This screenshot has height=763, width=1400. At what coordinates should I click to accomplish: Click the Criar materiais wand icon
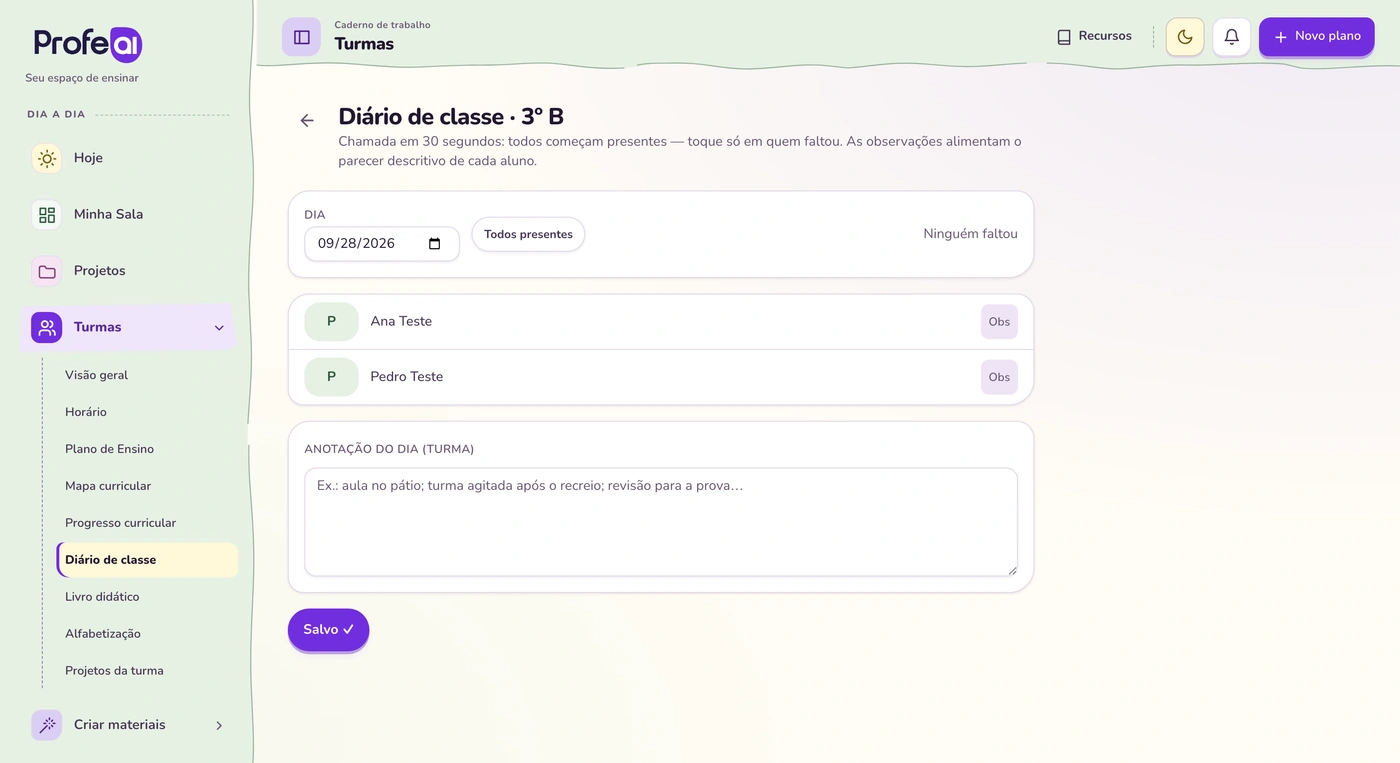click(47, 725)
